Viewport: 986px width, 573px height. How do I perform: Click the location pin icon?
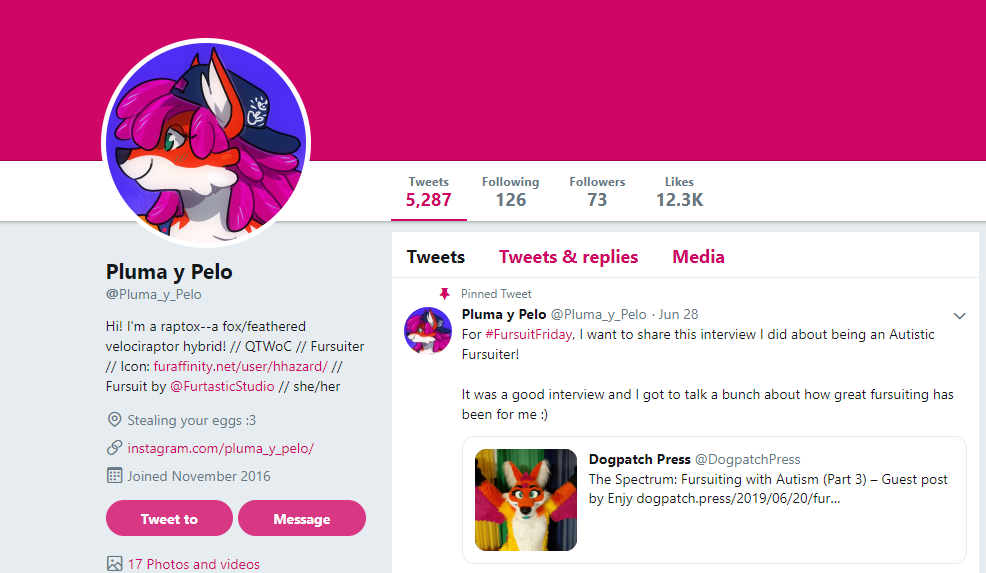pos(114,420)
